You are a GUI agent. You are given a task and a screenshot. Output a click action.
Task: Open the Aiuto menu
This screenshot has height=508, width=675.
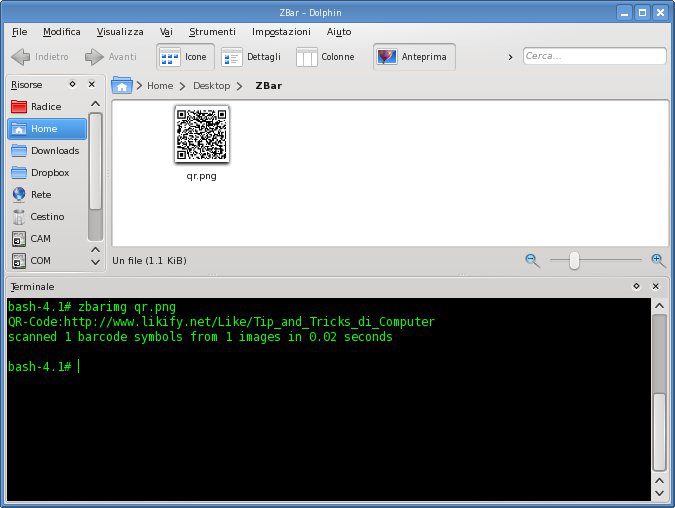click(339, 32)
